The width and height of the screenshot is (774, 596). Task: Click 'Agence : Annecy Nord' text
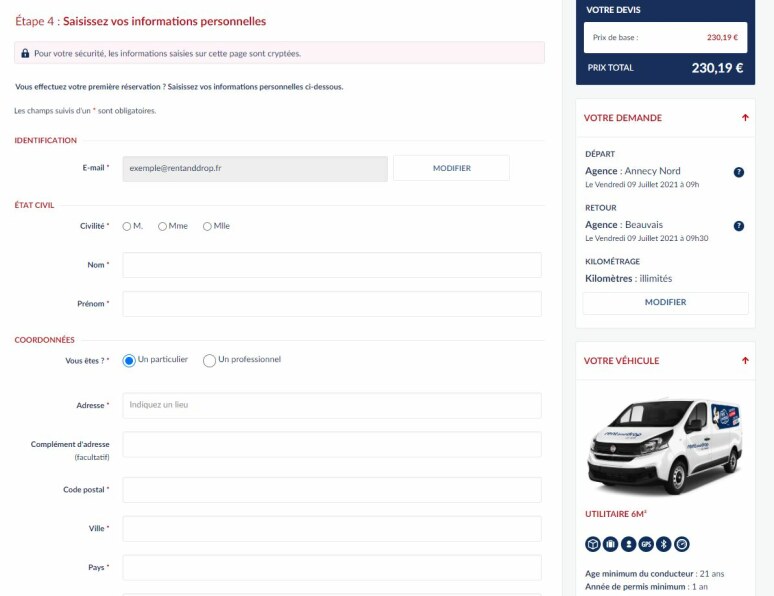632,171
